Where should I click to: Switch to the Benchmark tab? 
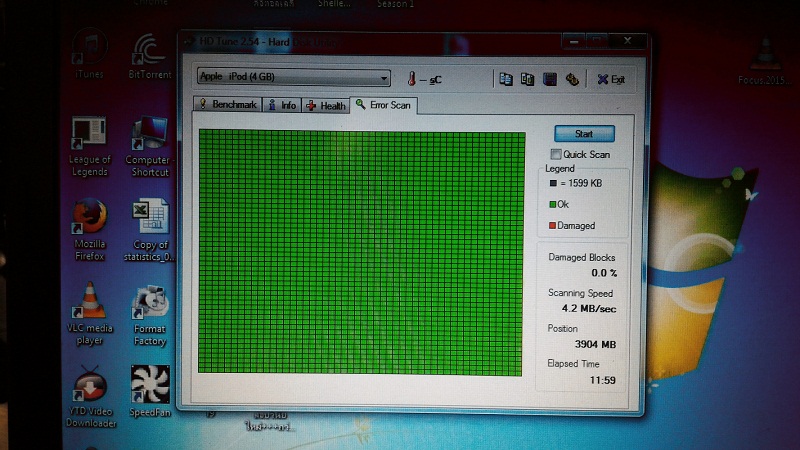(228, 105)
